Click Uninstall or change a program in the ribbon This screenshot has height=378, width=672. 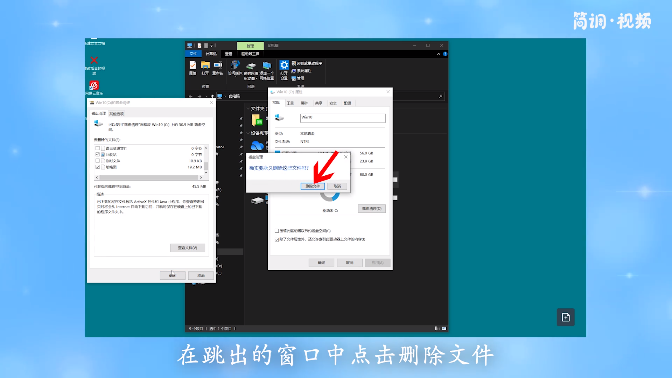coord(307,63)
